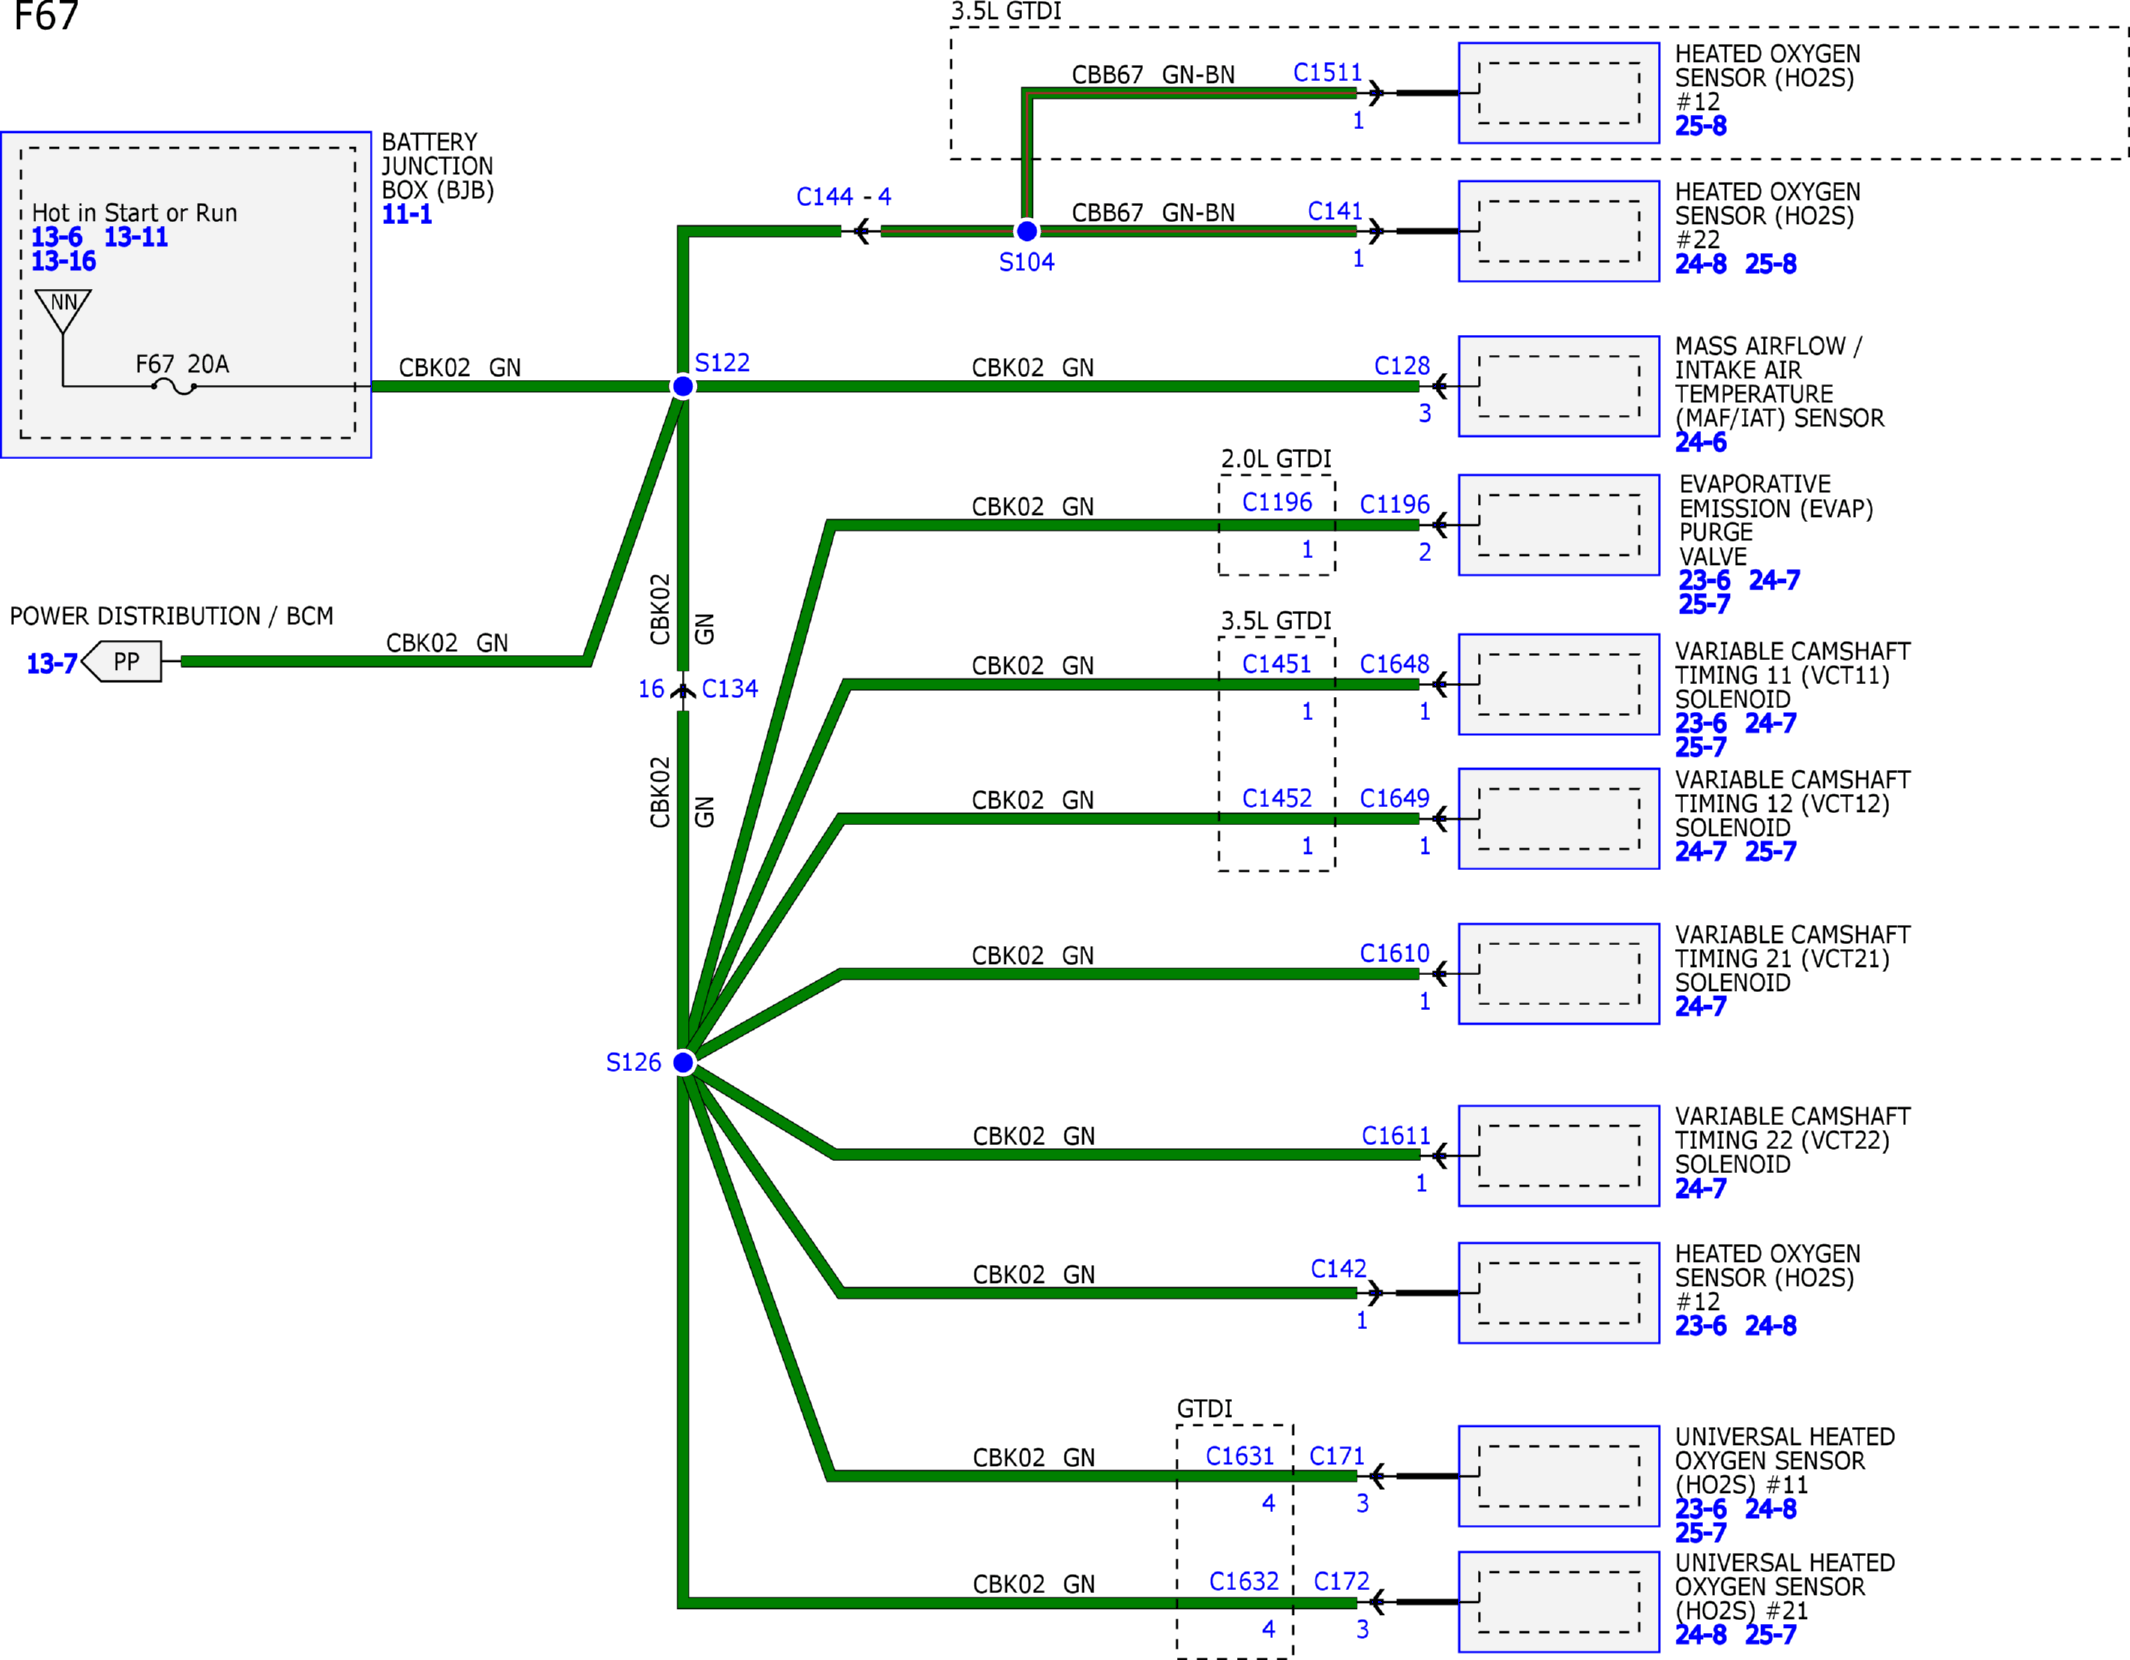Screen dimensions: 2130x1660
Task: Open page reference 13-16 in the BJB
Action: (64, 261)
